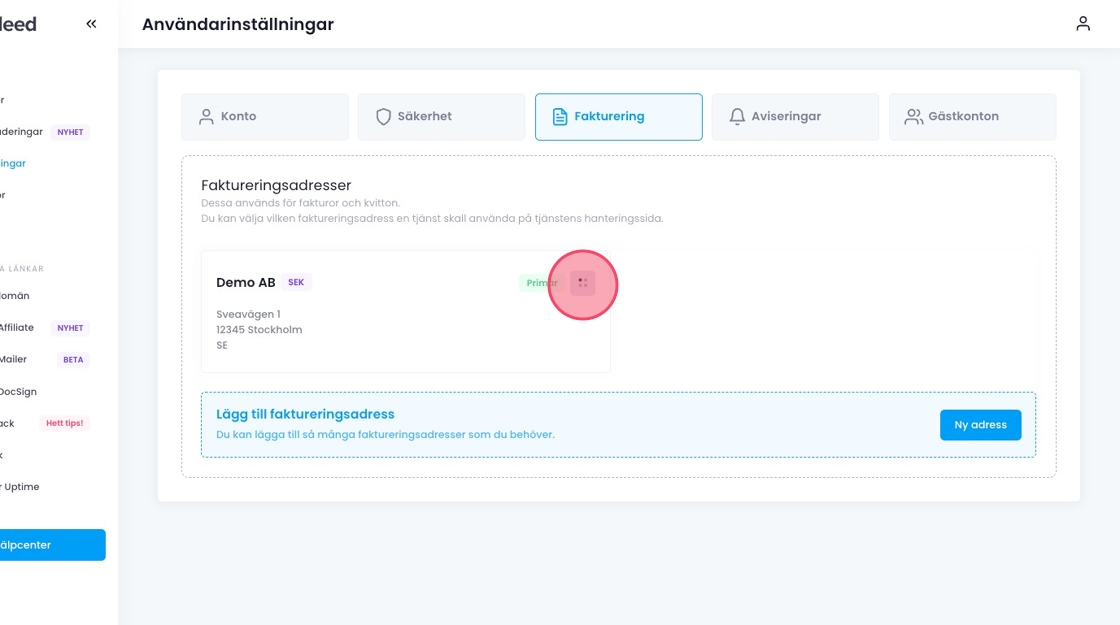This screenshot has width=1120, height=625.
Task: Click the SEK currency badge
Action: click(296, 283)
